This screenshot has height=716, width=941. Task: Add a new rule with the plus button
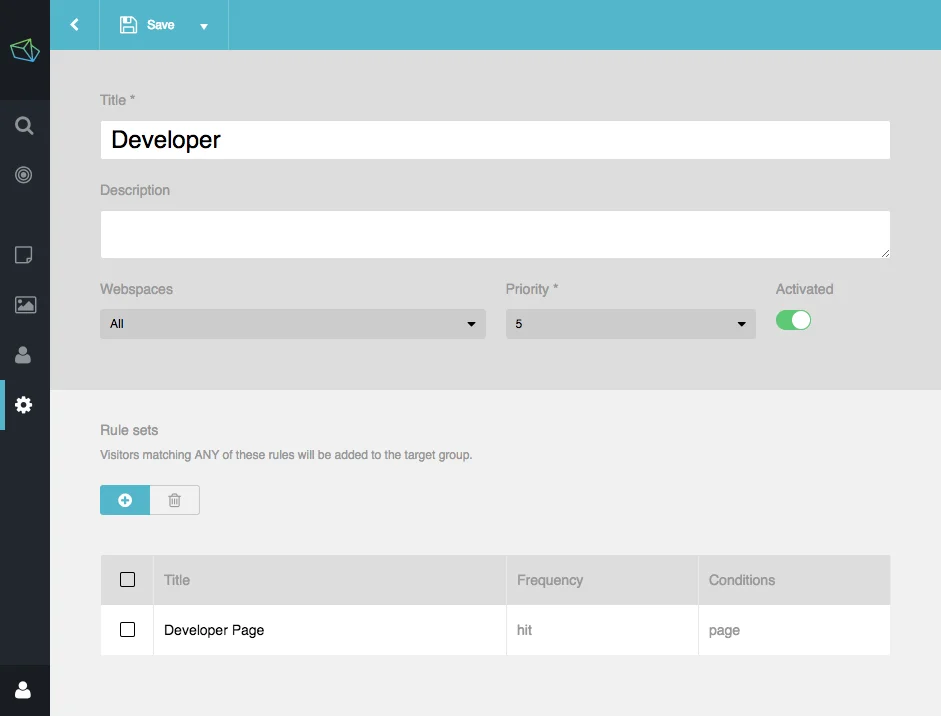[x=125, y=500]
